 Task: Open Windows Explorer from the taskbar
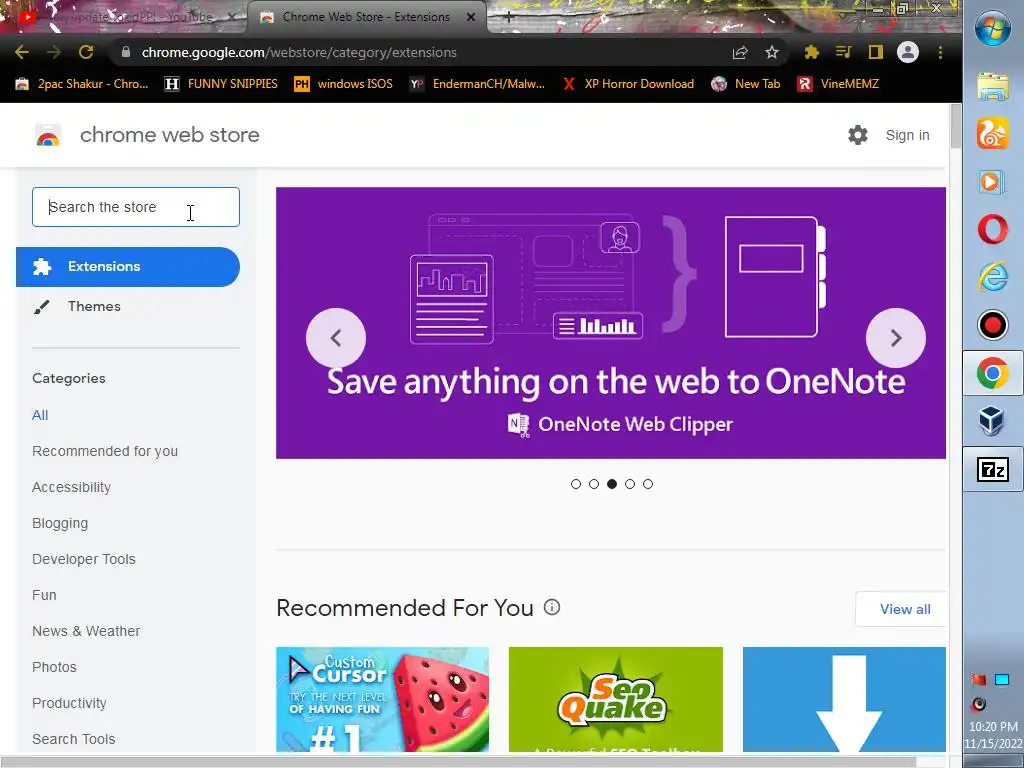pyautogui.click(x=993, y=86)
